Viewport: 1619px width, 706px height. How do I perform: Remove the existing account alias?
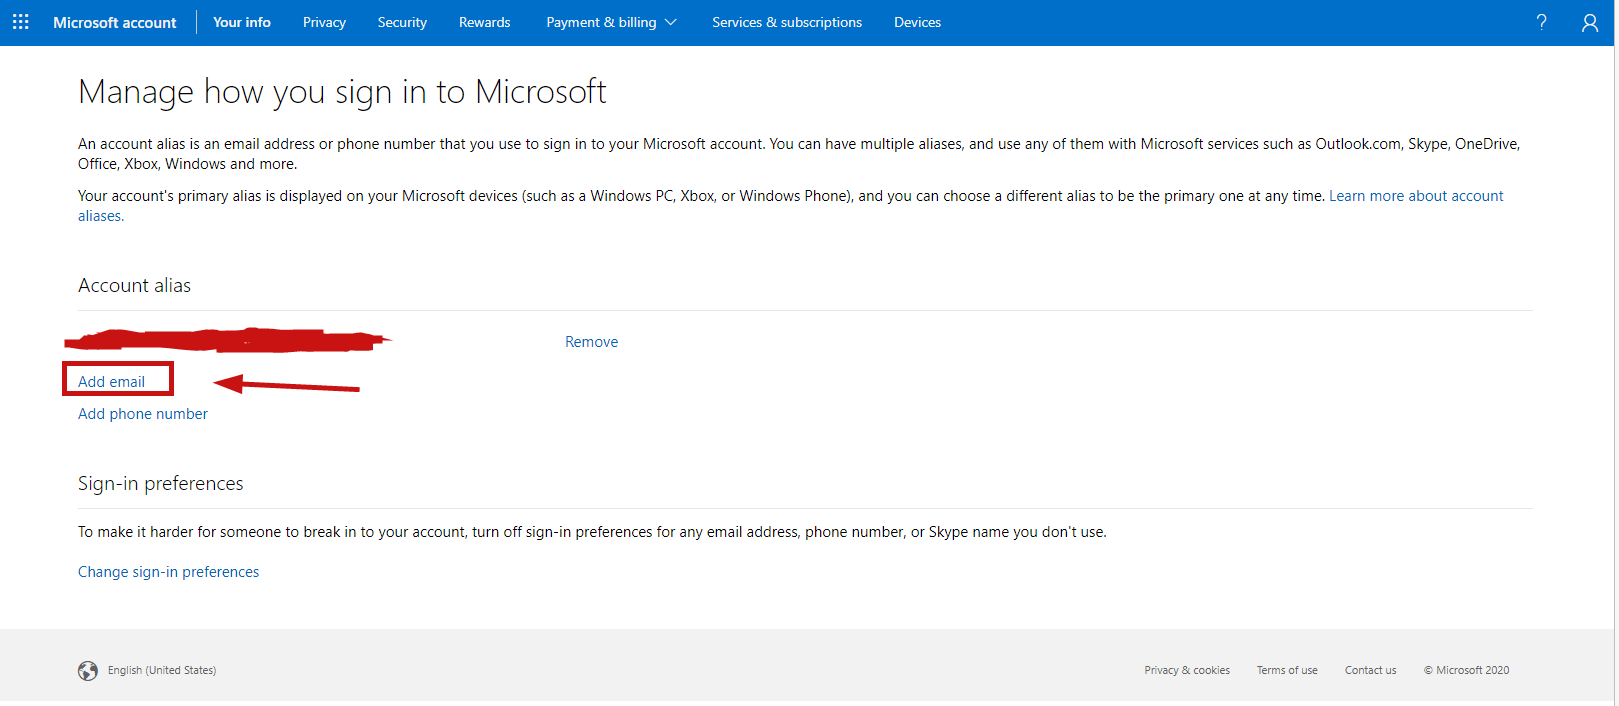(591, 342)
